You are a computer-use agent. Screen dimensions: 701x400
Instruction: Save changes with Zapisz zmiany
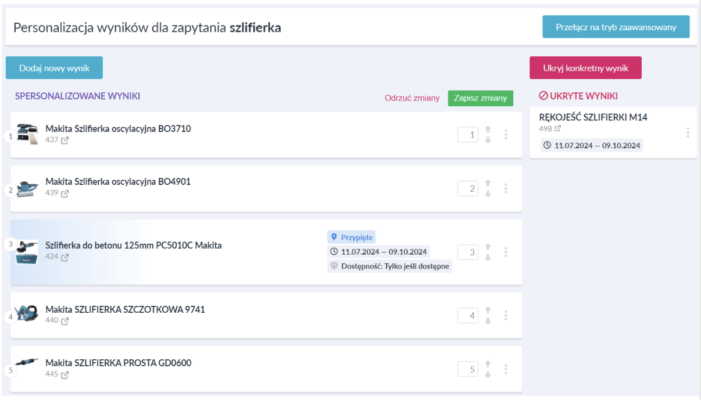tap(480, 98)
